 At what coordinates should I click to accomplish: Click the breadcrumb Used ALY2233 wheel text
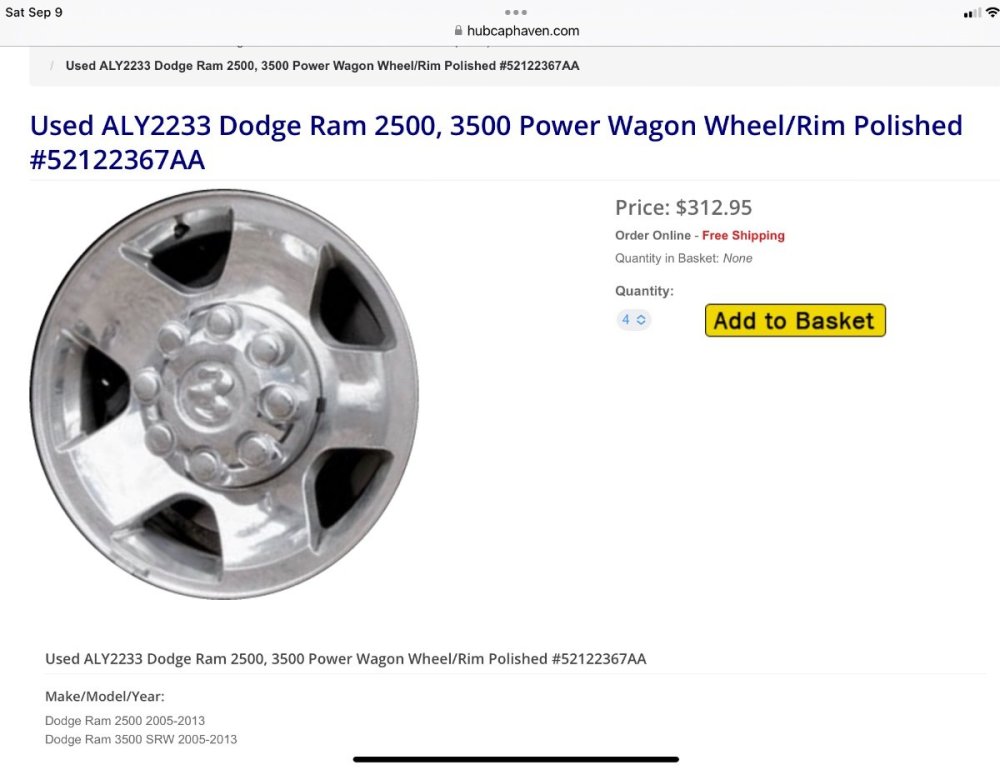322,66
